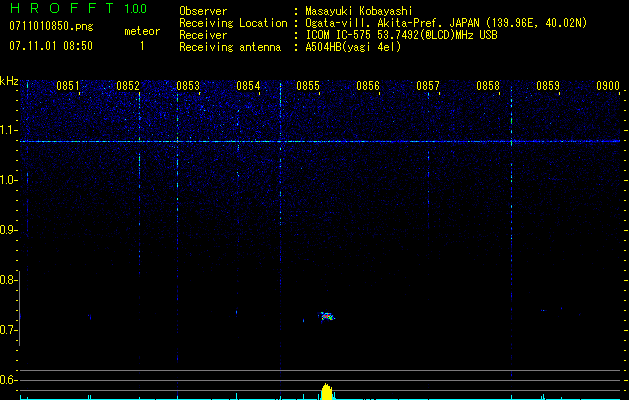Select the file name 0711010850.png
The image size is (629, 400).
[51, 26]
